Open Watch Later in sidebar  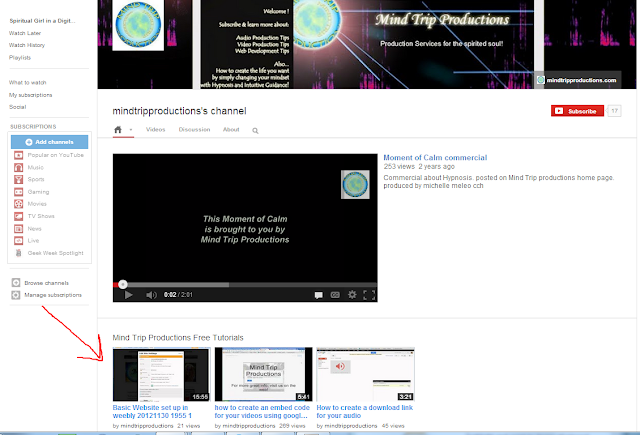point(25,33)
